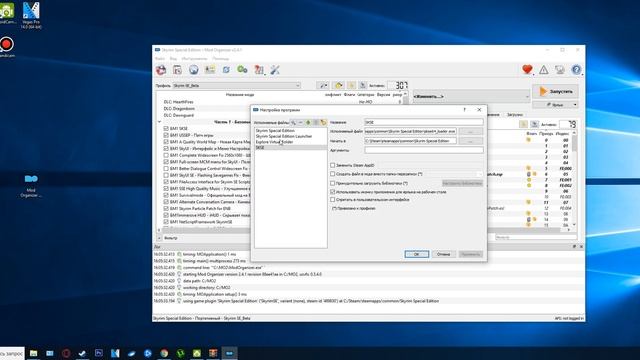Viewport: 640px width, 360px height.
Task: Click the Move down icon in dialog
Action: (x=316, y=122)
